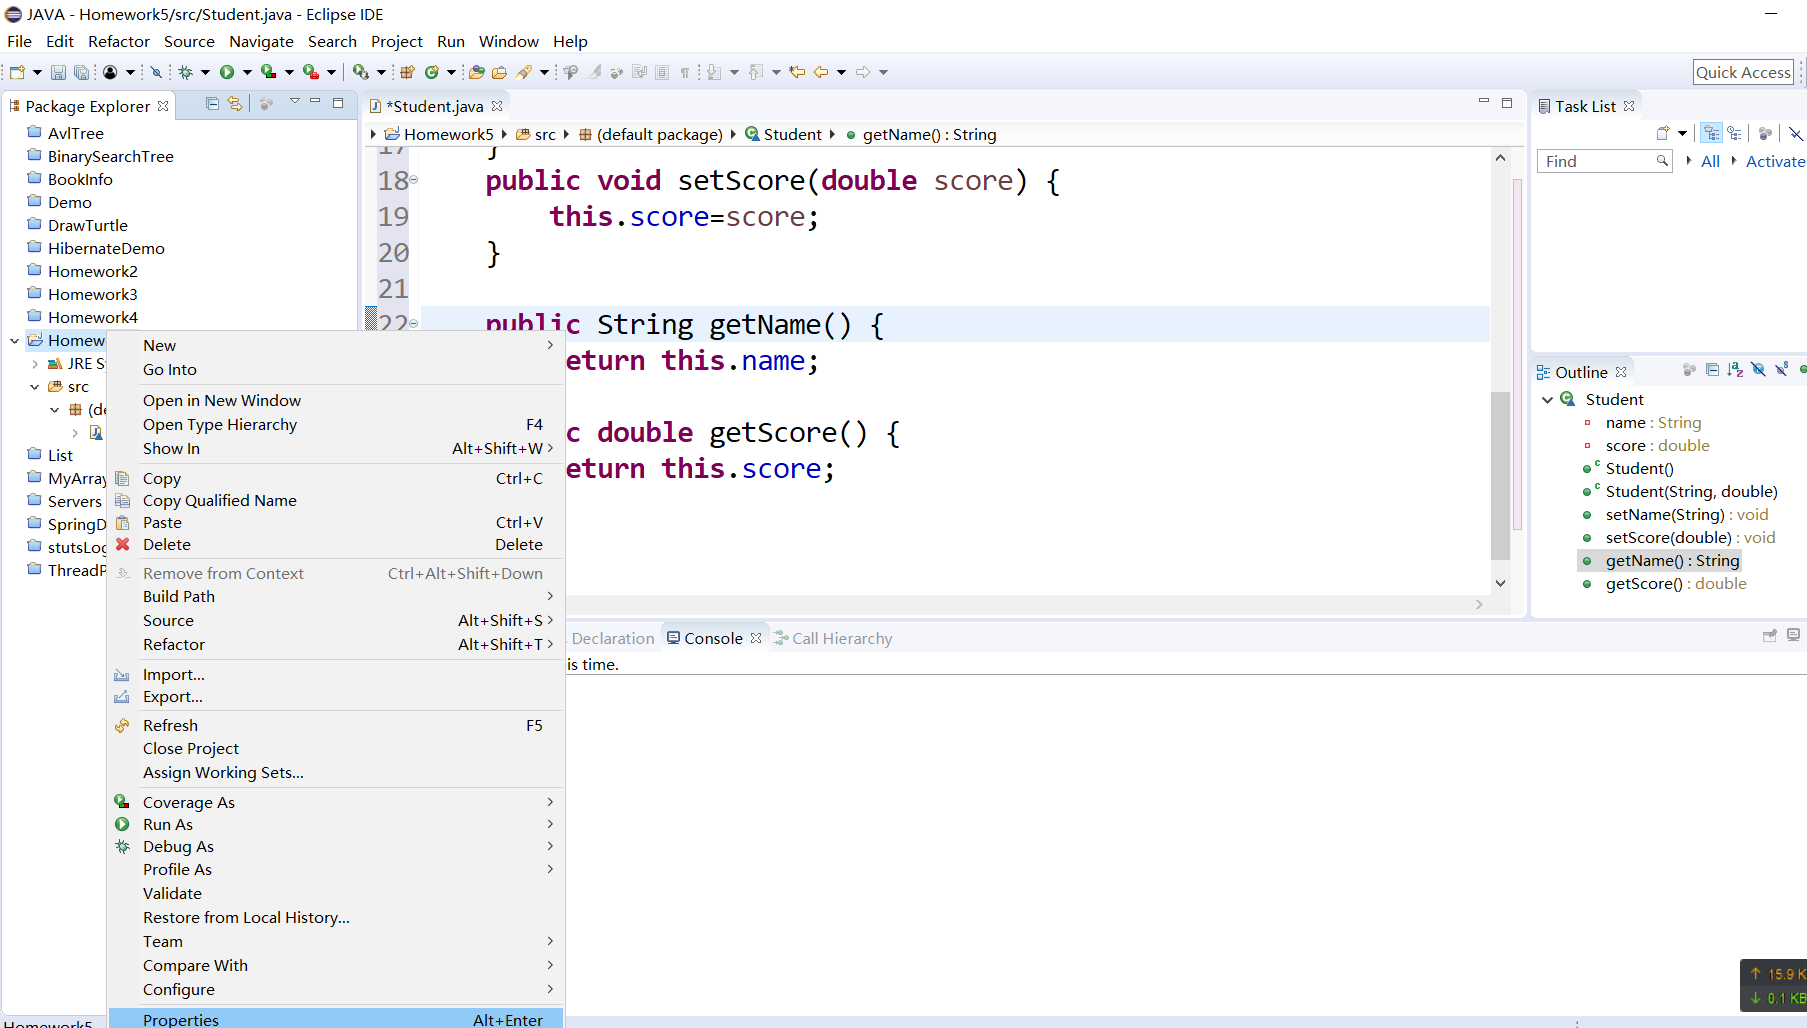Screen dimensions: 1807x1028
Task: Collapse the Homework5 project tree node
Action: (x=14, y=341)
